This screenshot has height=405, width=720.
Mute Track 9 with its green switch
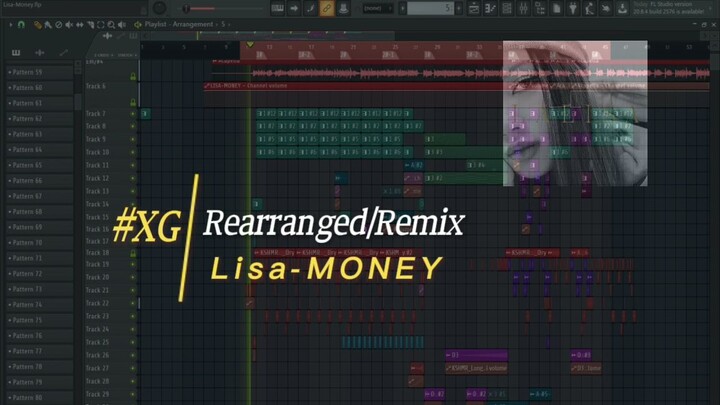pyautogui.click(x=133, y=139)
